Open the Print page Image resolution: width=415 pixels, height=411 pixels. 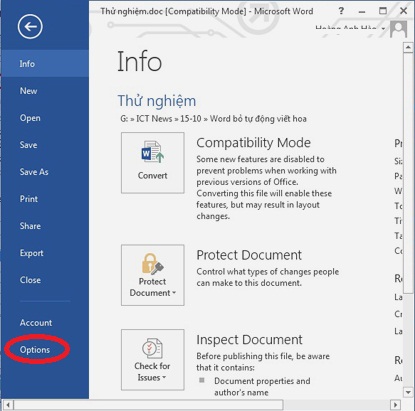(45, 199)
